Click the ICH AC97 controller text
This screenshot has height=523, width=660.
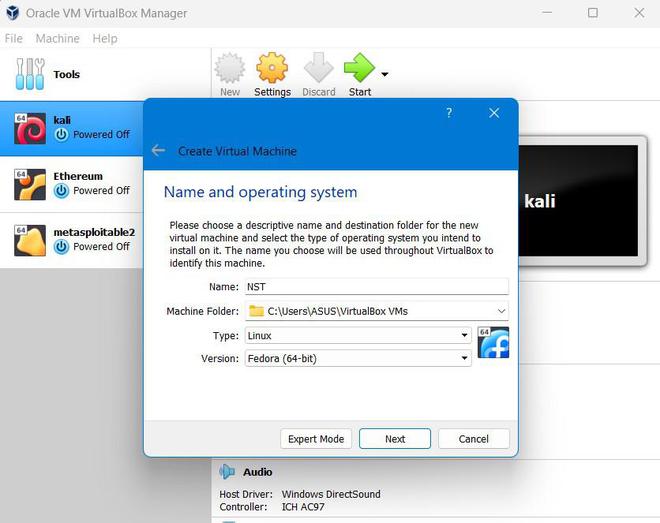pos(303,507)
